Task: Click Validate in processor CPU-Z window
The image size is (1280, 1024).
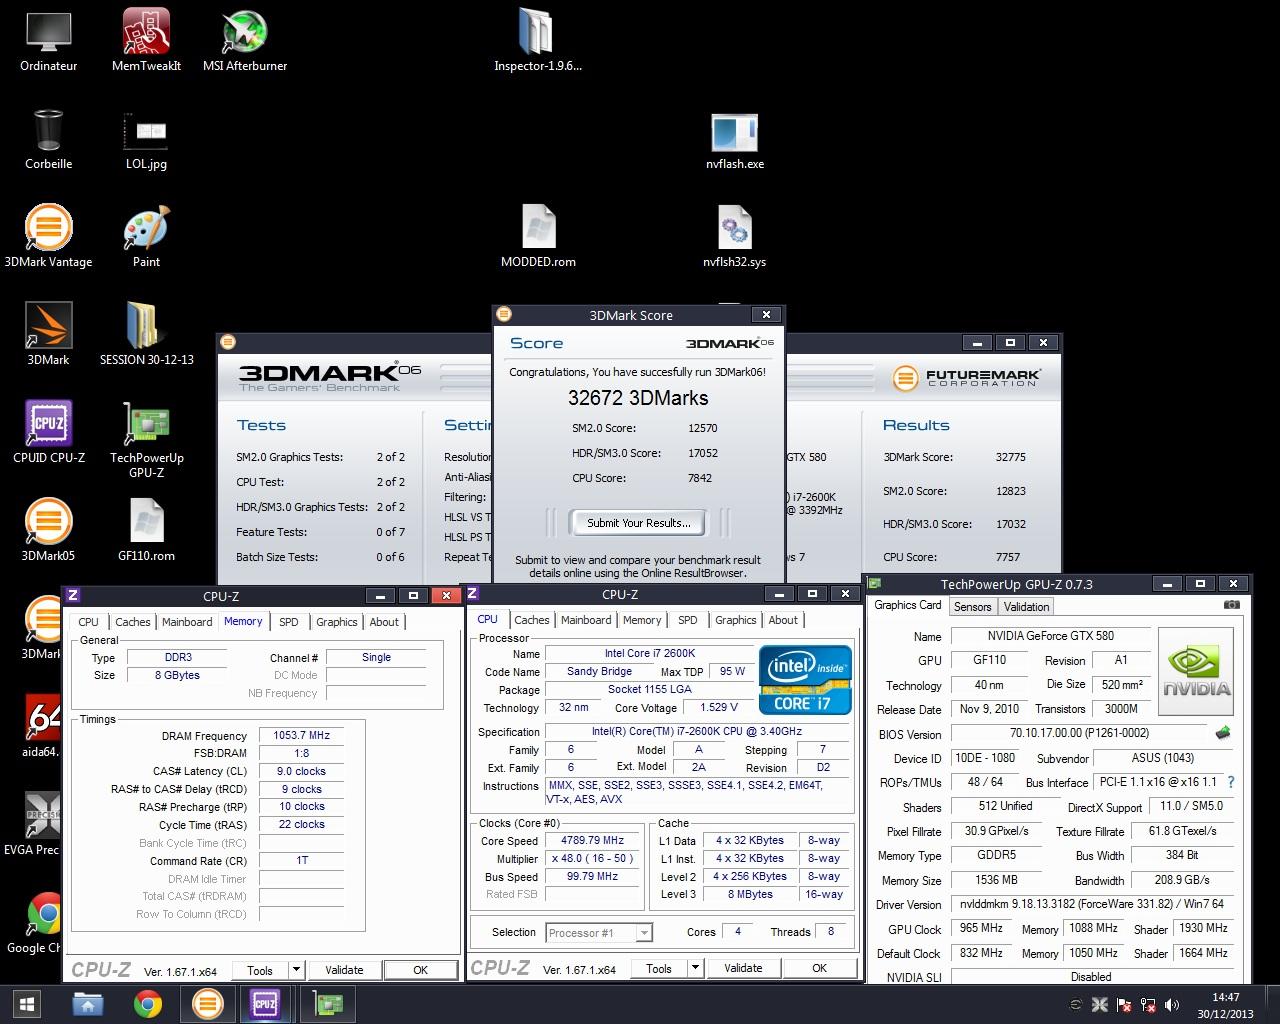Action: [743, 968]
